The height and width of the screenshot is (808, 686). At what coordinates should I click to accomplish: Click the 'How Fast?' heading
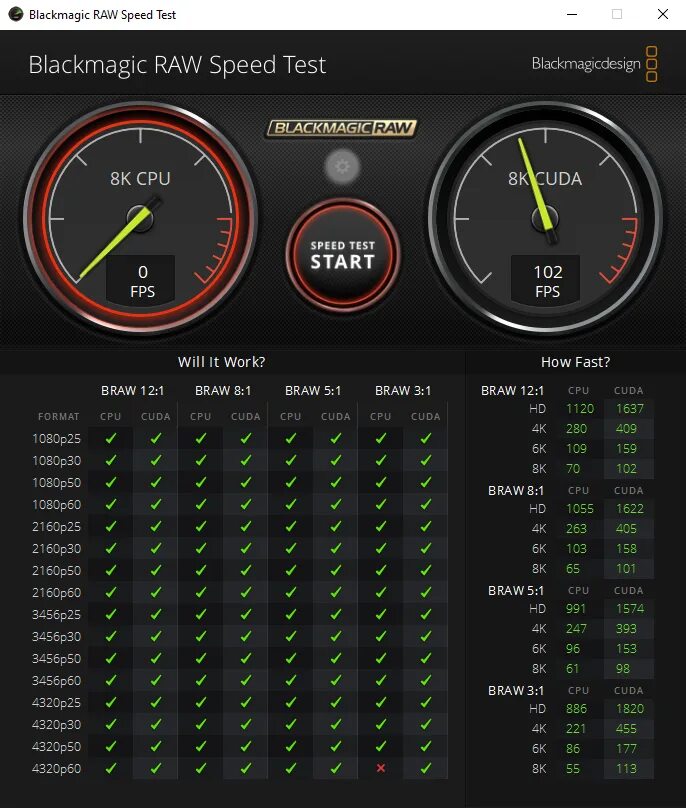[x=575, y=362]
